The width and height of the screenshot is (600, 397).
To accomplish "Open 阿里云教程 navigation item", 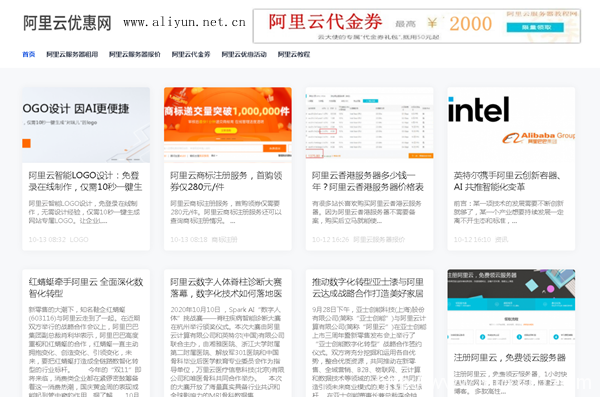I will pos(294,54).
